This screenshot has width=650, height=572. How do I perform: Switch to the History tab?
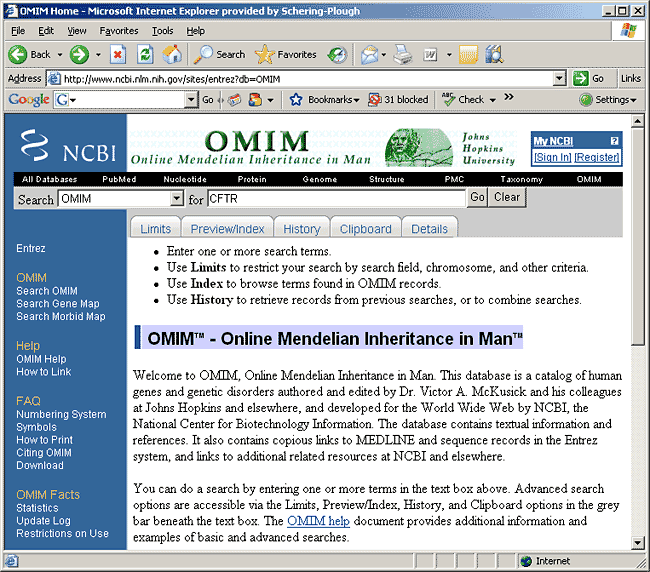pyautogui.click(x=302, y=227)
